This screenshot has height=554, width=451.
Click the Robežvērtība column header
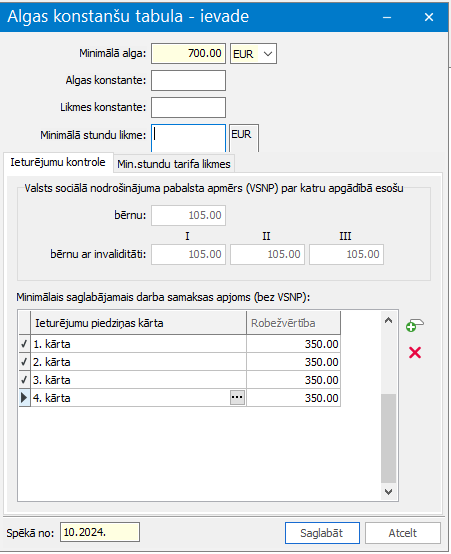(293, 323)
